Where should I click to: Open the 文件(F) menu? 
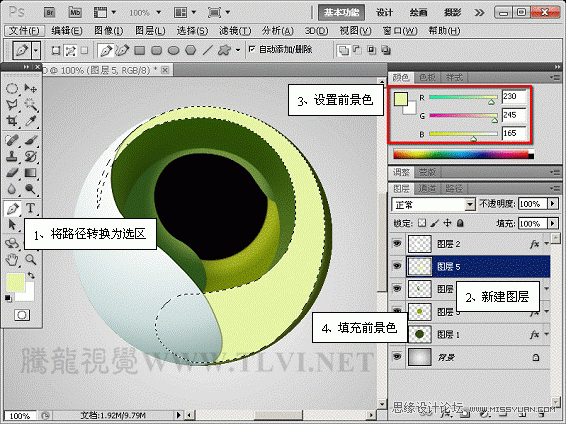coord(24,31)
